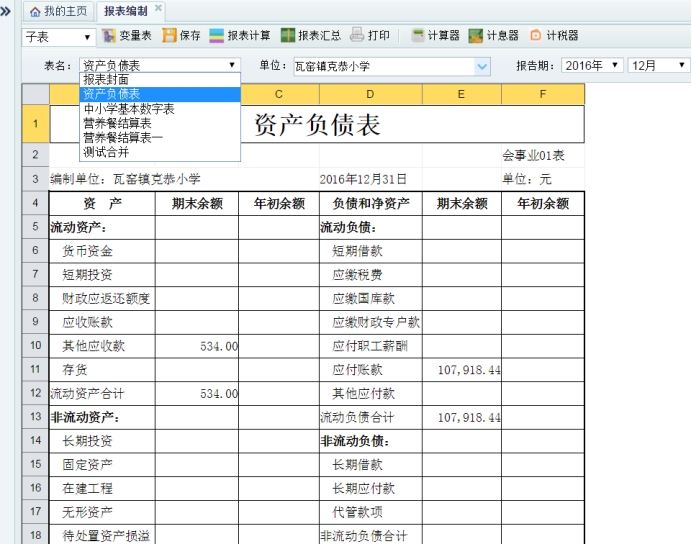Click the 打印 printer icon

357,34
